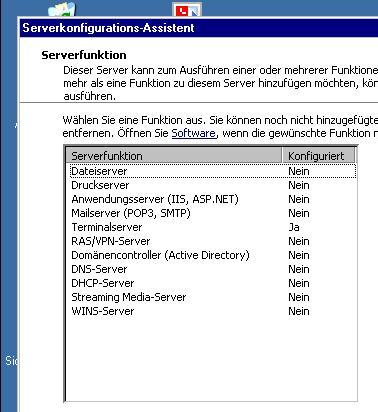Click the 'Ja' value for Terminalserver
Viewport: 378px width, 412px height.
coord(294,227)
